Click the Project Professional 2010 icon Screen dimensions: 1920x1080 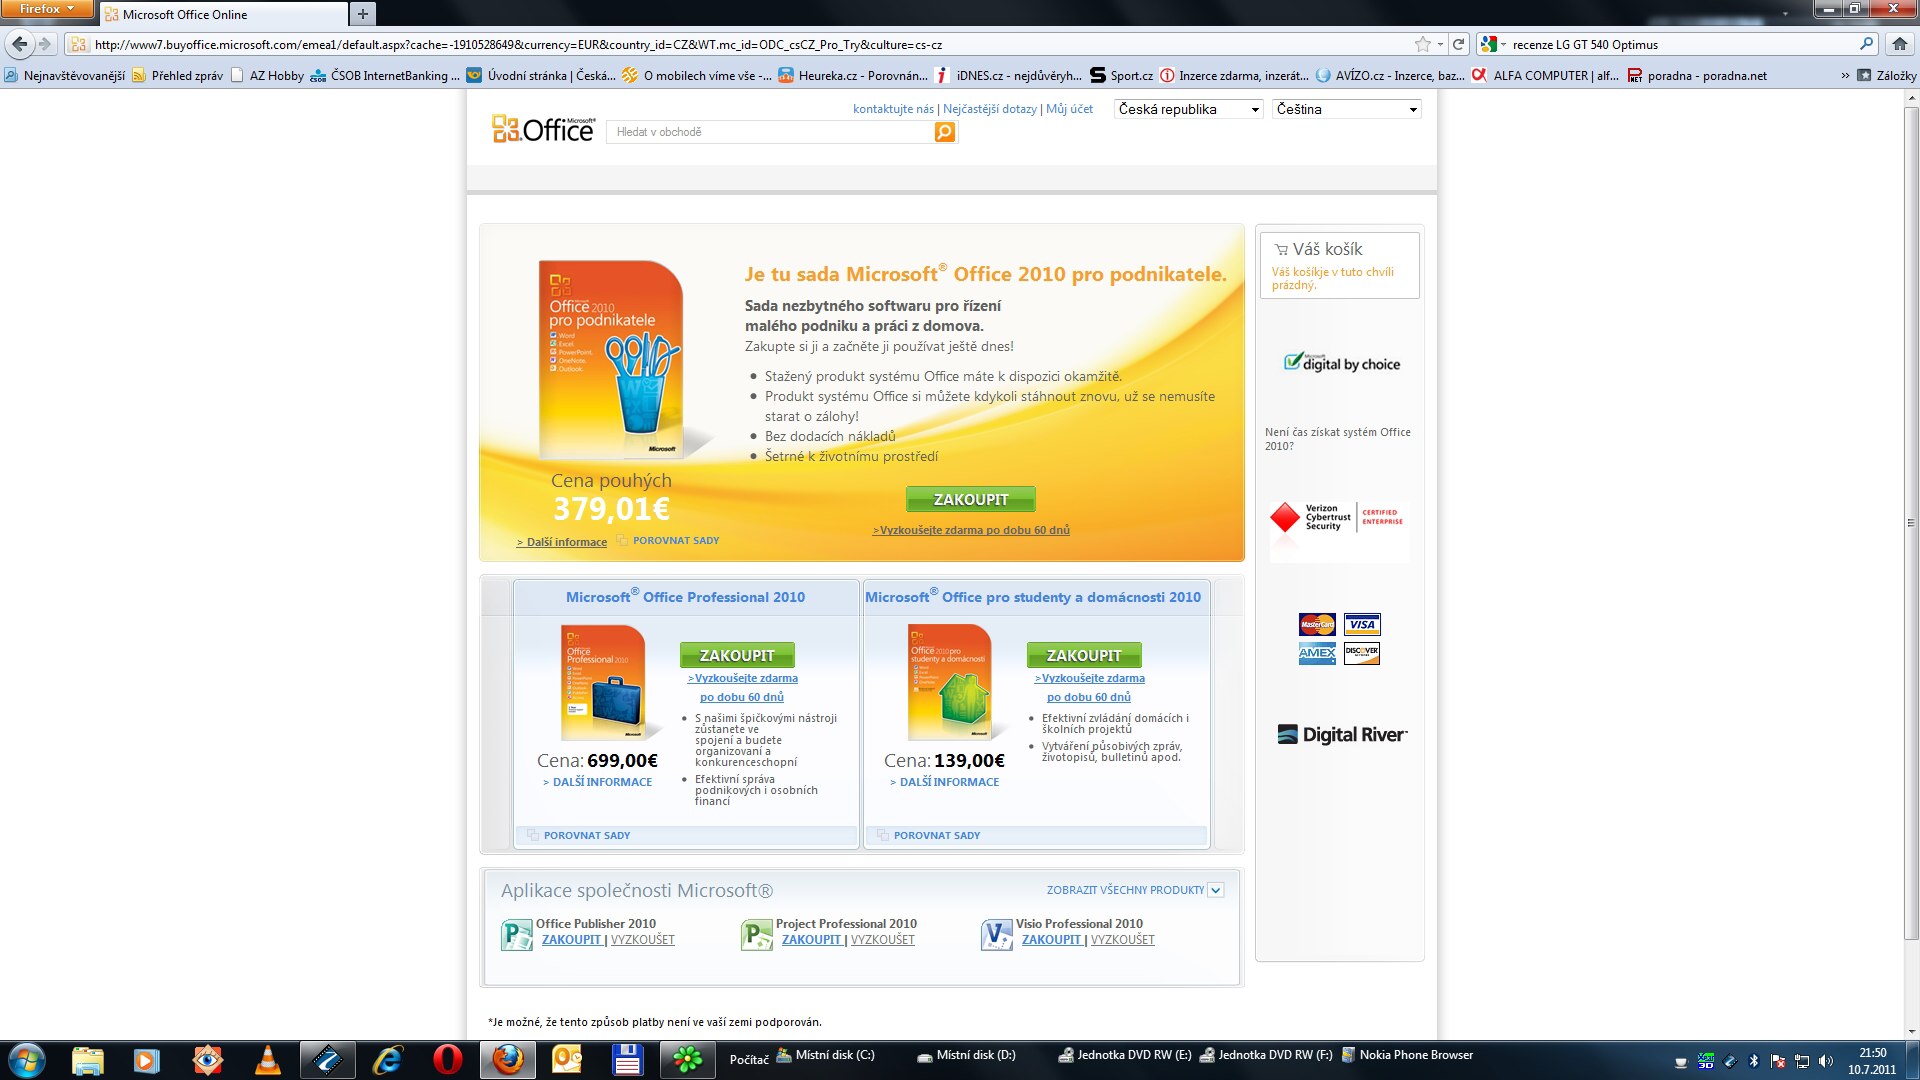point(756,935)
